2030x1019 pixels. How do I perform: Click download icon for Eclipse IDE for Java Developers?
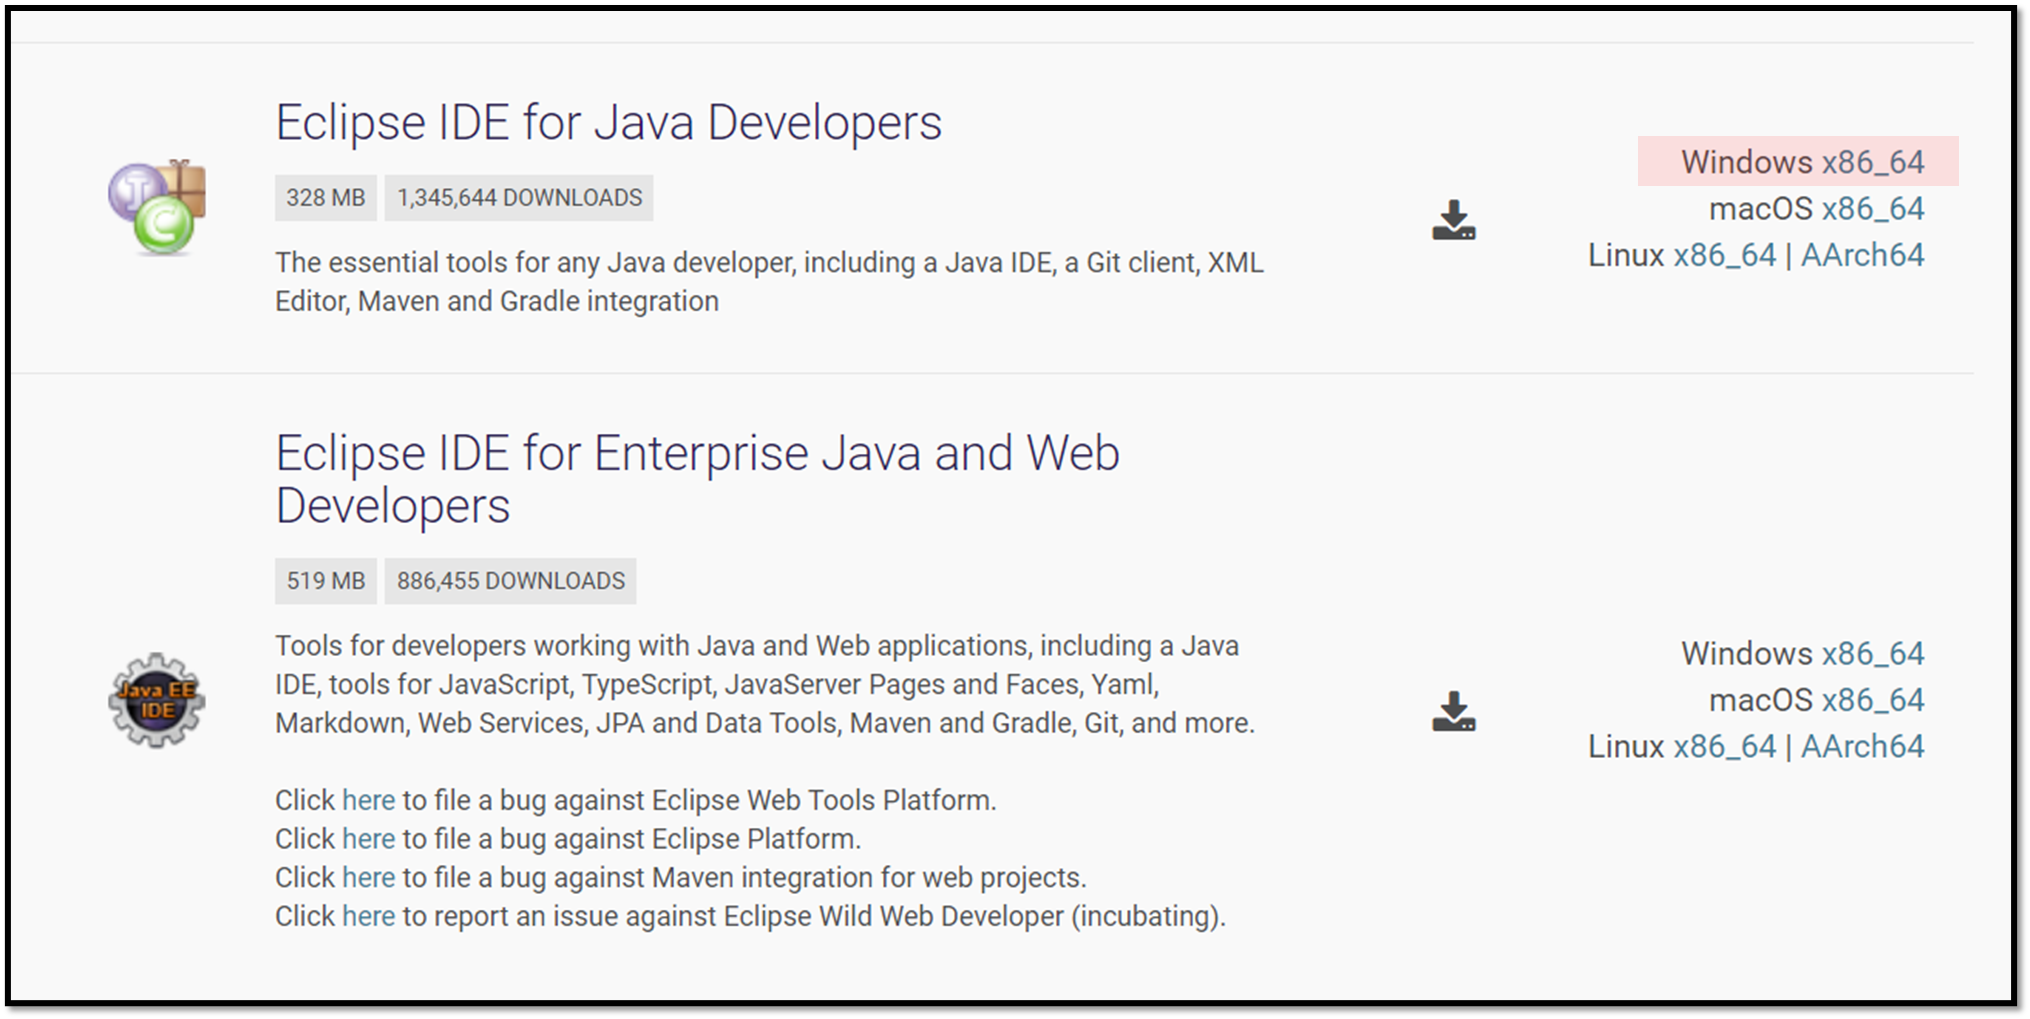(1453, 220)
